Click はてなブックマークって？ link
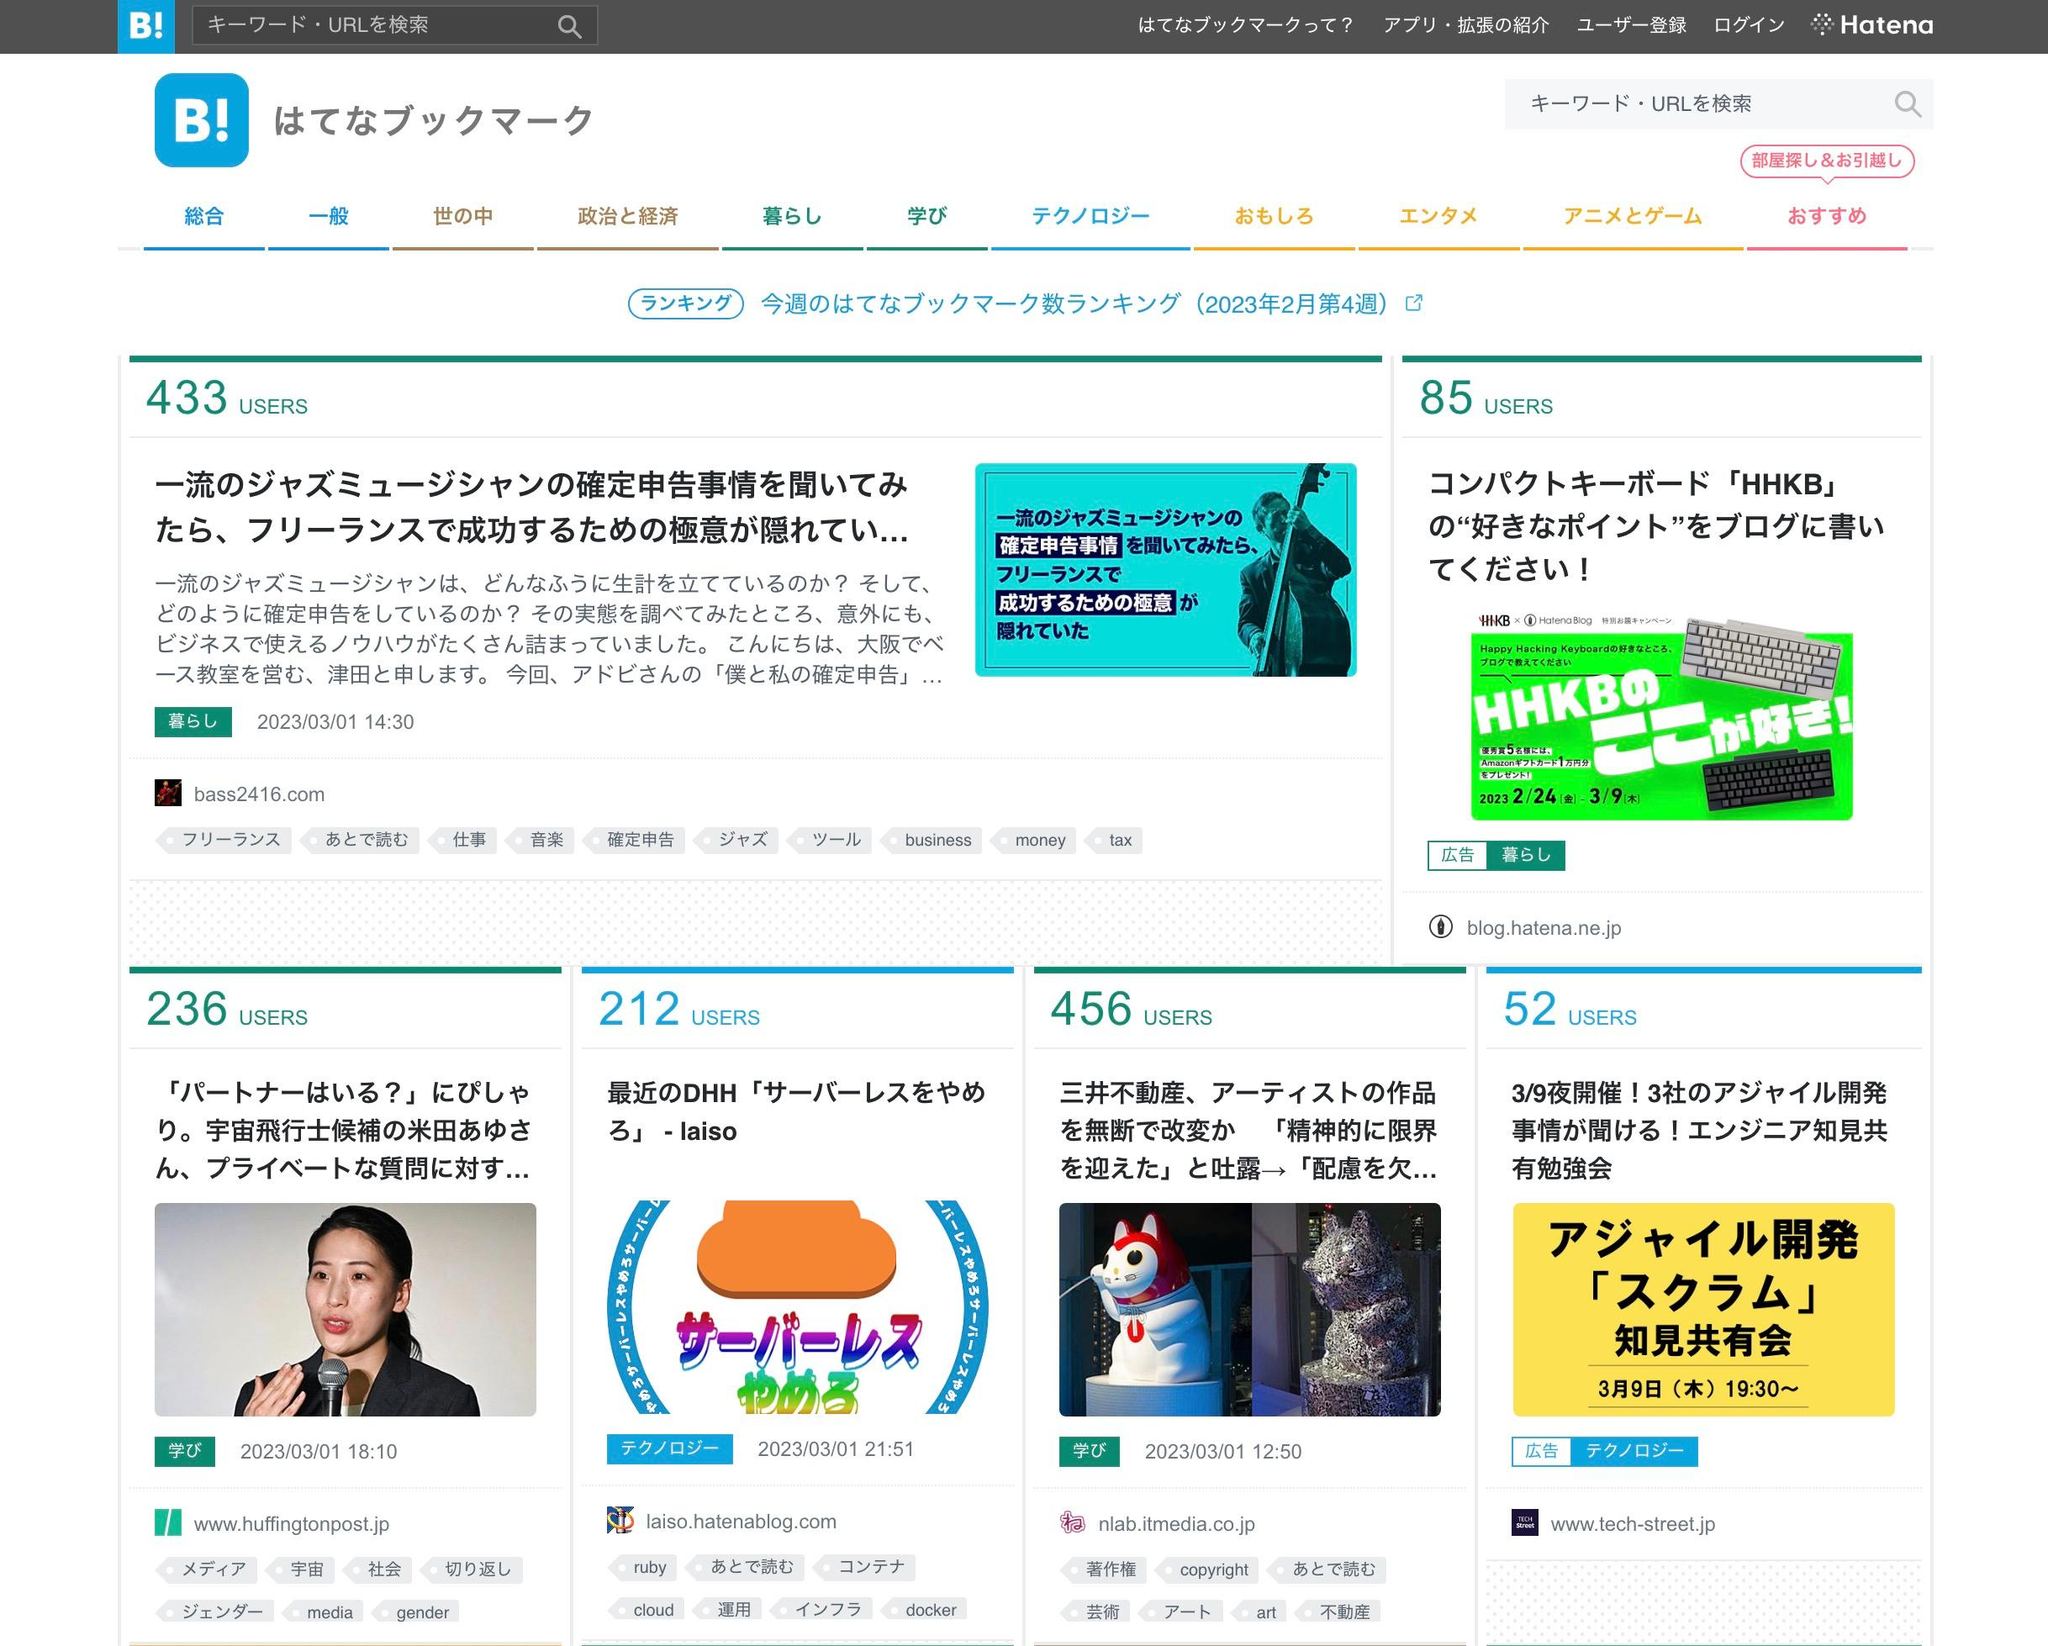Viewport: 2048px width, 1646px height. pyautogui.click(x=1246, y=25)
